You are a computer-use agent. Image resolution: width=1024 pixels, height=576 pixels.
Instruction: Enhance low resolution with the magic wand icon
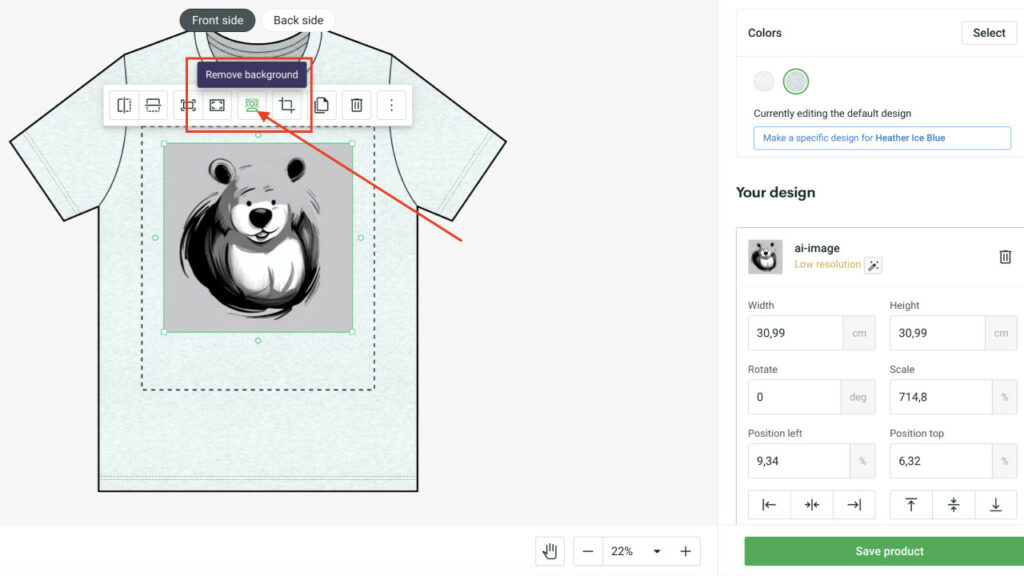point(873,265)
